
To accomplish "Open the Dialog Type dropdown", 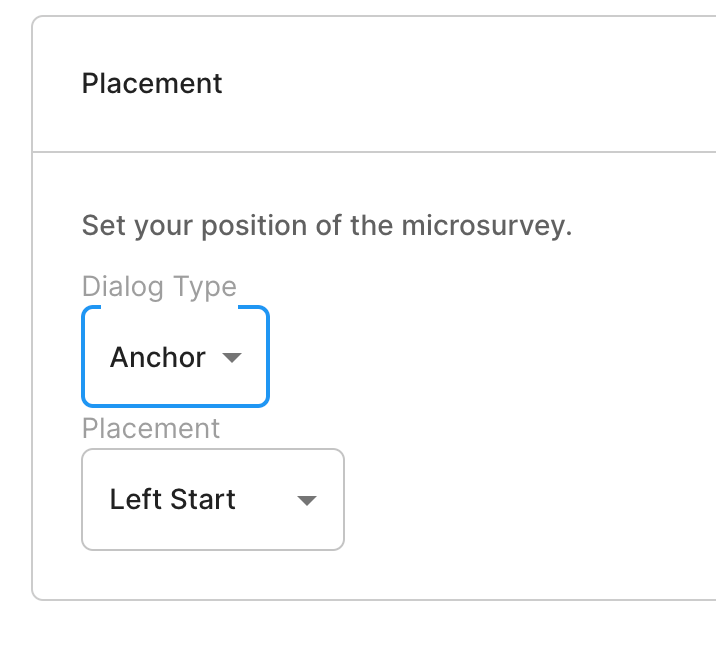I will click(x=175, y=357).
